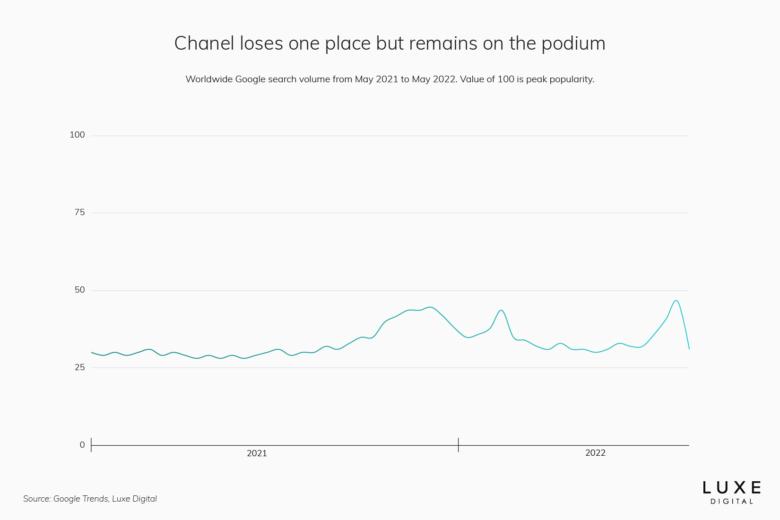This screenshot has height=520, width=780.
Task: Select the 2021 label on the x-axis
Action: click(257, 453)
